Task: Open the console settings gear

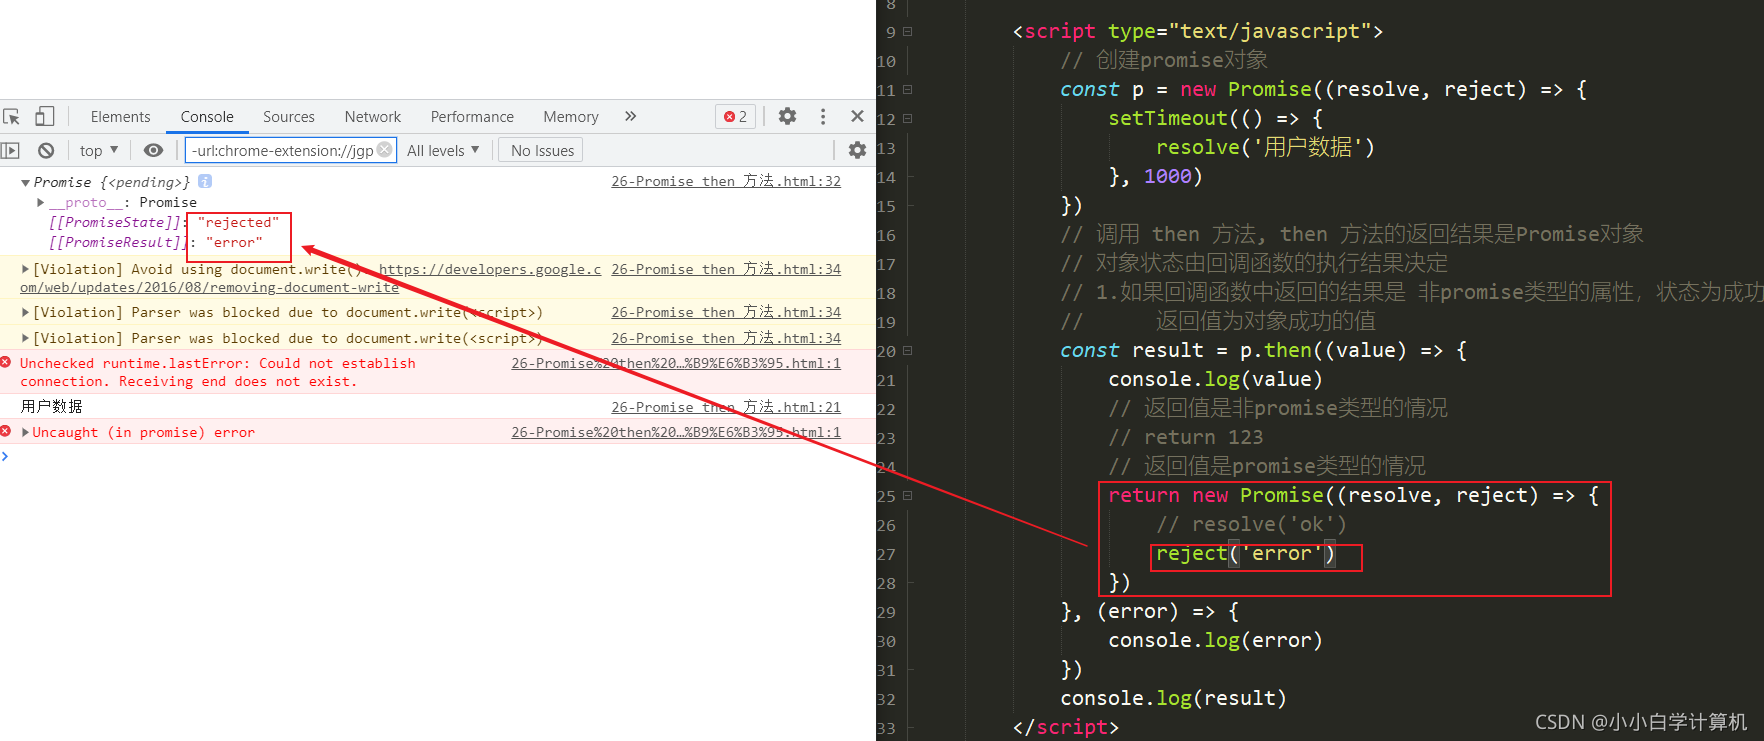Action: point(857,150)
